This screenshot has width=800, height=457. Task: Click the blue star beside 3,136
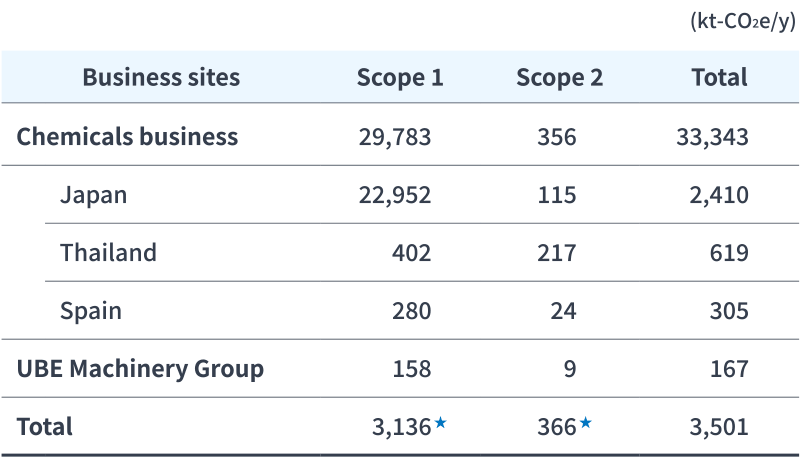[x=440, y=422]
